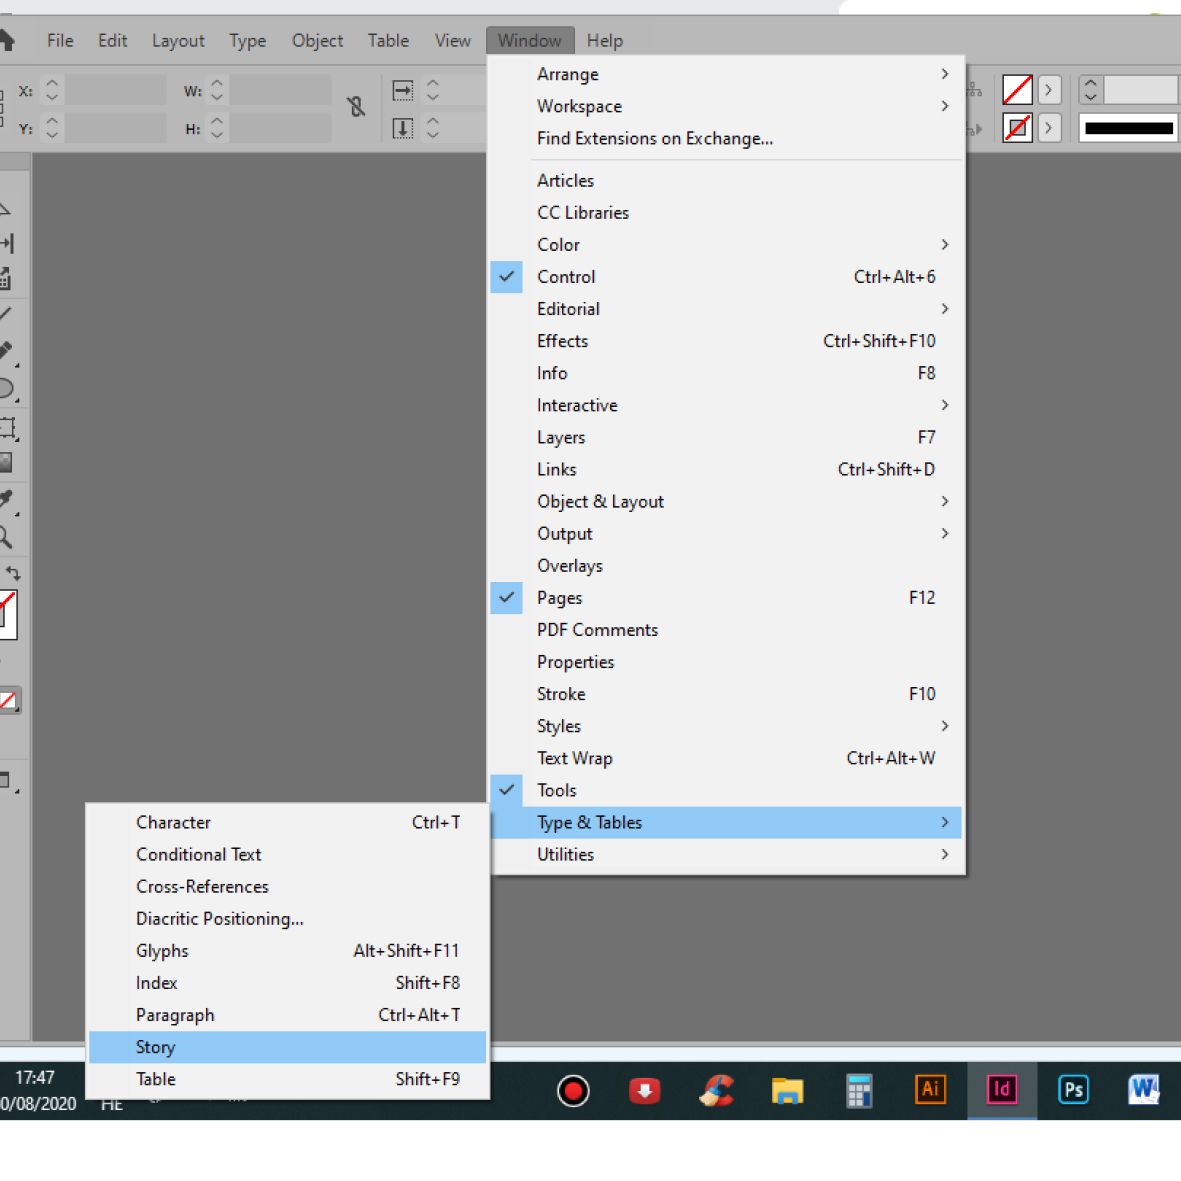1181x1181 pixels.
Task: Click Find Extensions on Exchange
Action: click(x=726, y=139)
